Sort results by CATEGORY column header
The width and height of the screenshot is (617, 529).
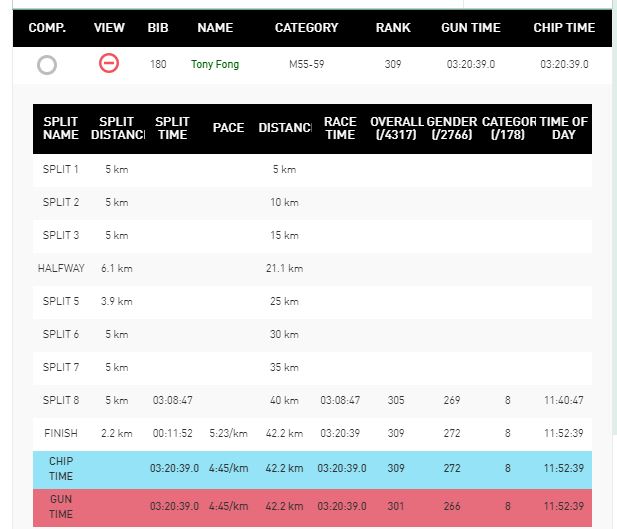point(307,28)
